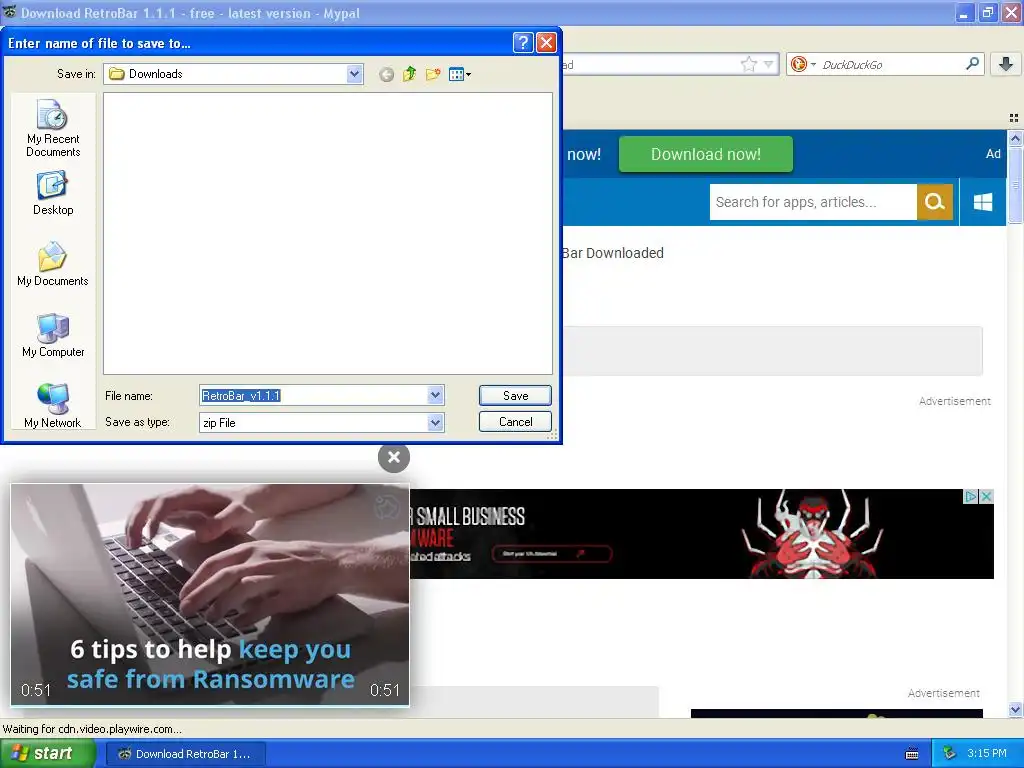The image size is (1024, 768).
Task: Select the Windows platform icon
Action: coord(983,202)
